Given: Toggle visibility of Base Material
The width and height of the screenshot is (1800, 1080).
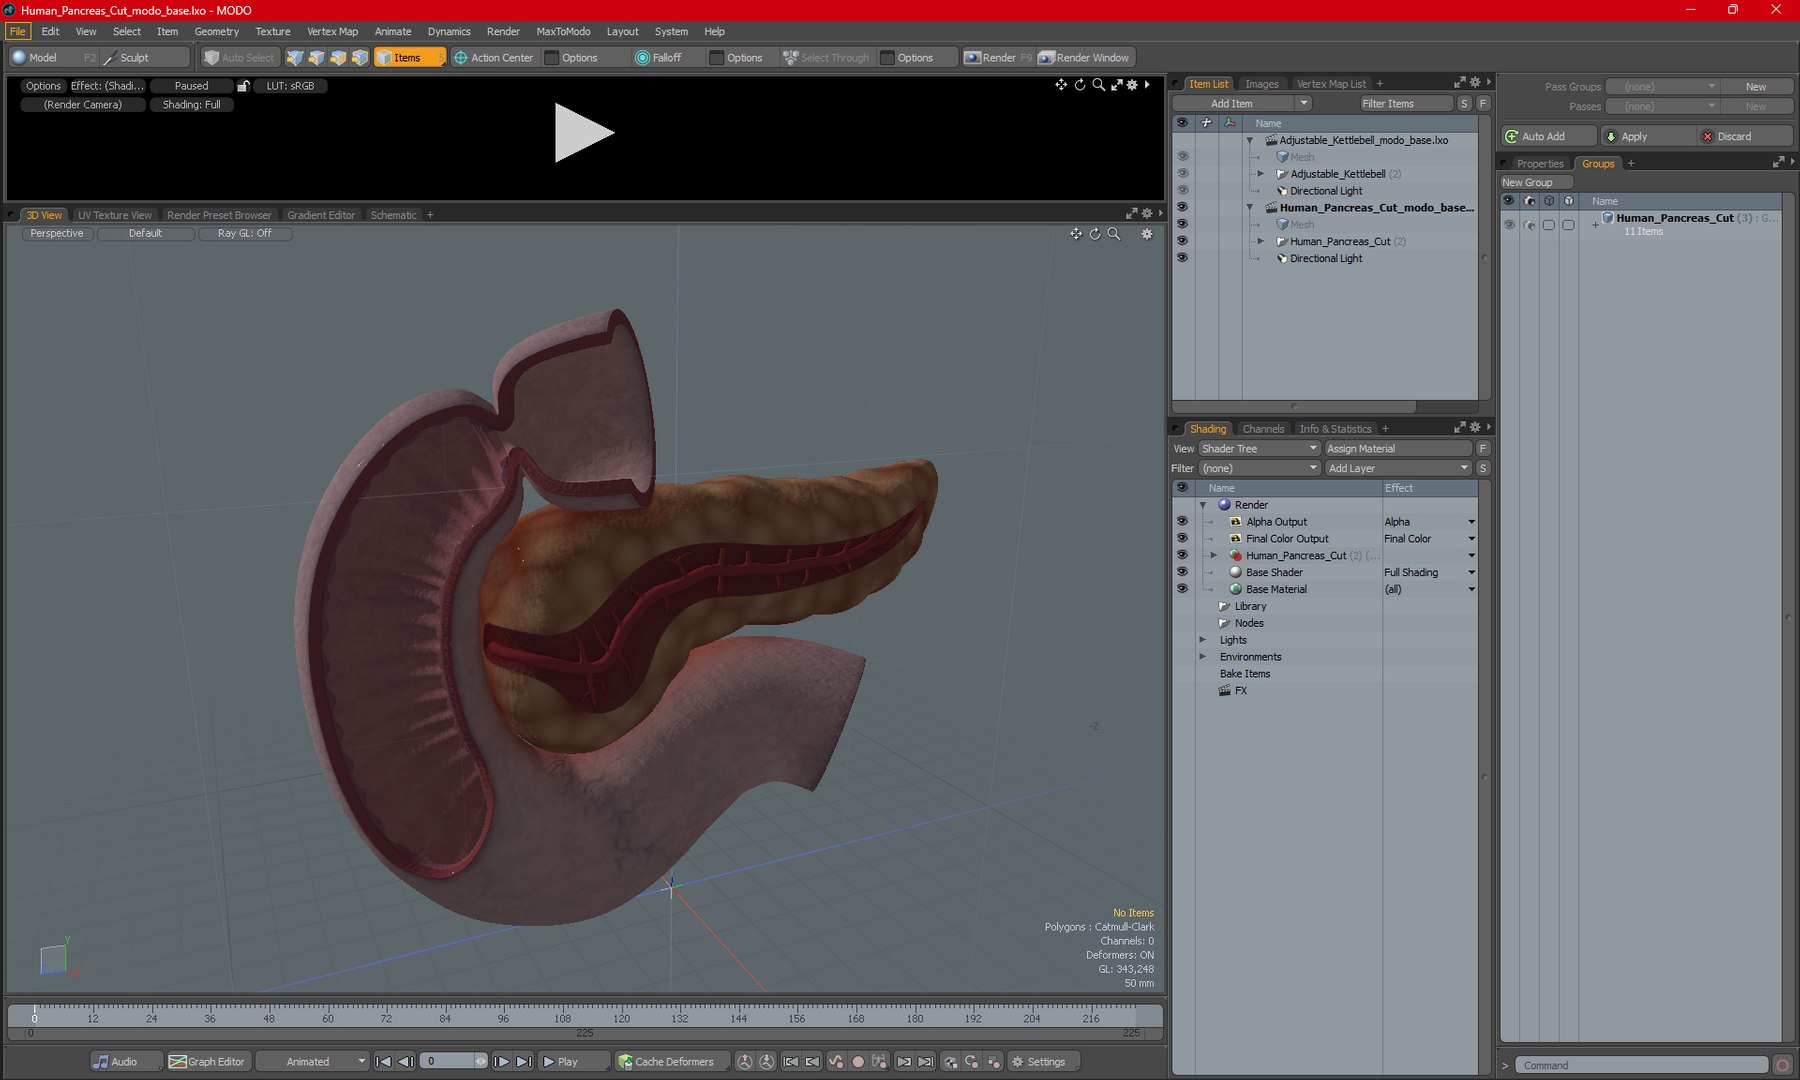Looking at the screenshot, I should 1182,589.
